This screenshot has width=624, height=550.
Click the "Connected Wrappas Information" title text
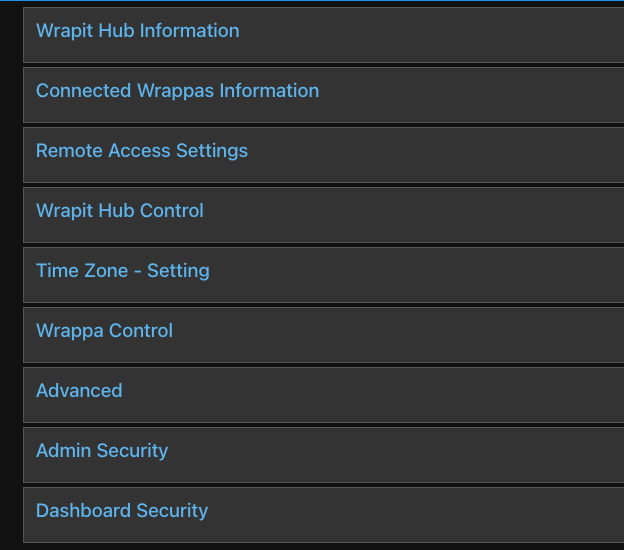click(177, 91)
